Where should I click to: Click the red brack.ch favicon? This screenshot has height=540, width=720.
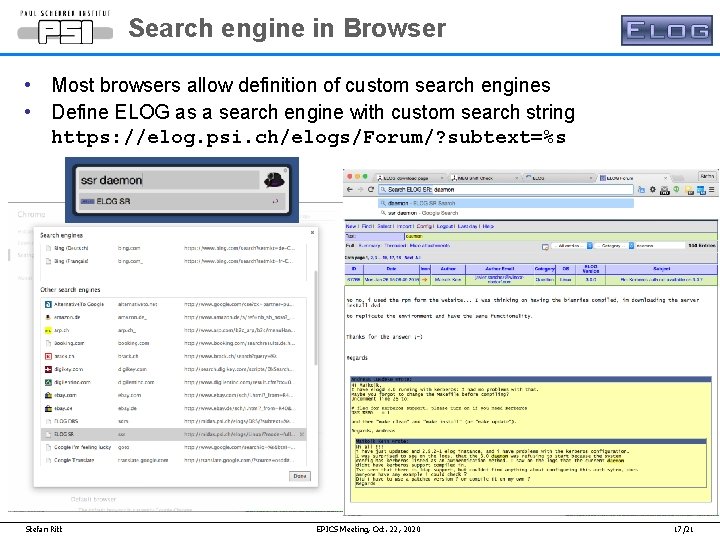coord(48,356)
